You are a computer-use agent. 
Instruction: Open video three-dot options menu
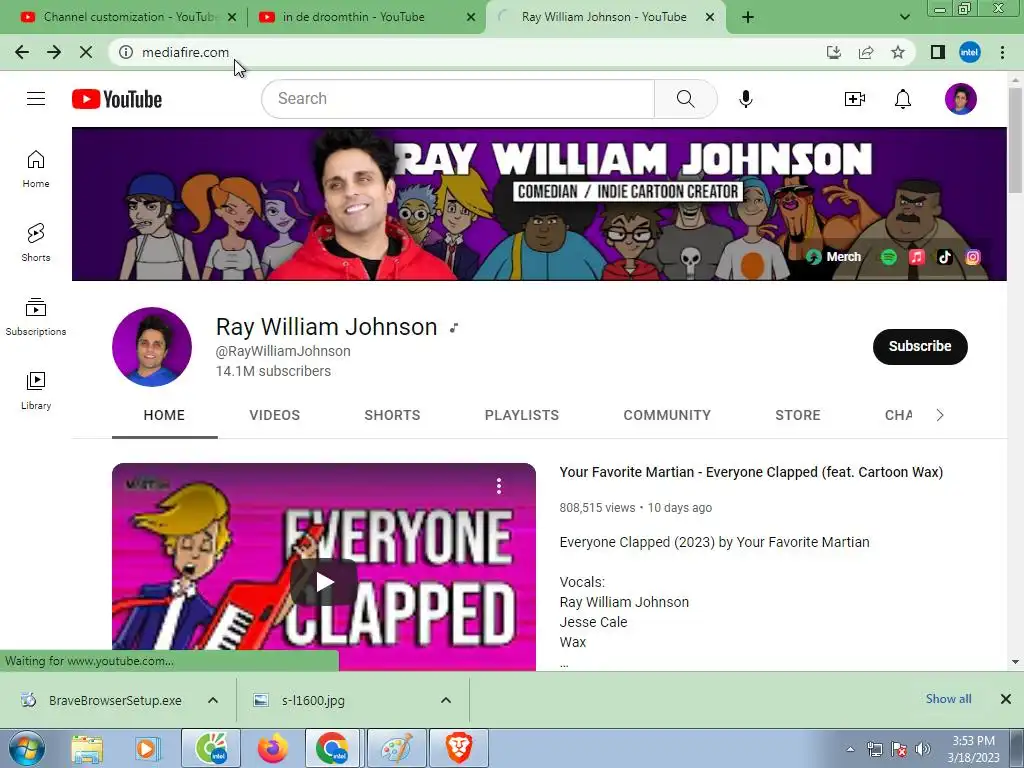click(499, 486)
